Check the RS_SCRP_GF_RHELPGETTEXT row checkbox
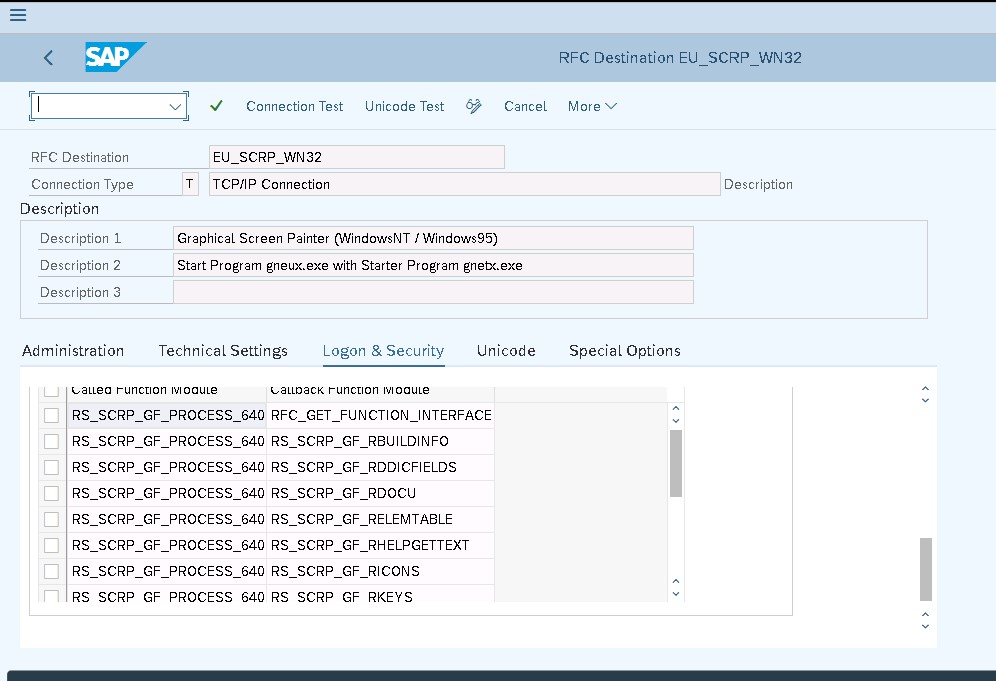The image size is (996, 681). [51, 546]
